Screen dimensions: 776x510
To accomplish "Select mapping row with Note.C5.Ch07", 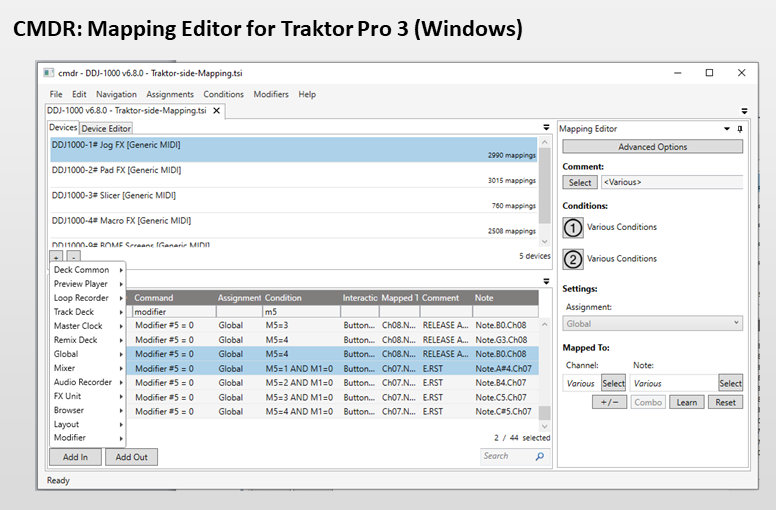I will click(x=332, y=397).
